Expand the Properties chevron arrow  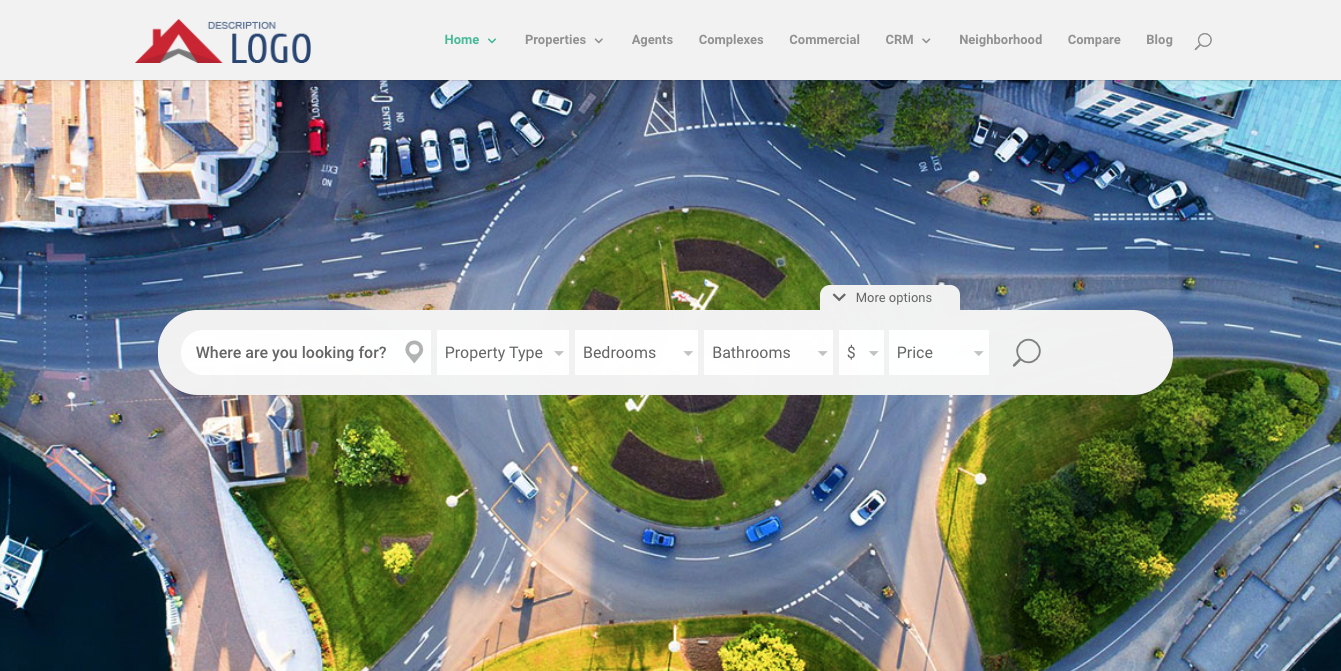point(599,41)
